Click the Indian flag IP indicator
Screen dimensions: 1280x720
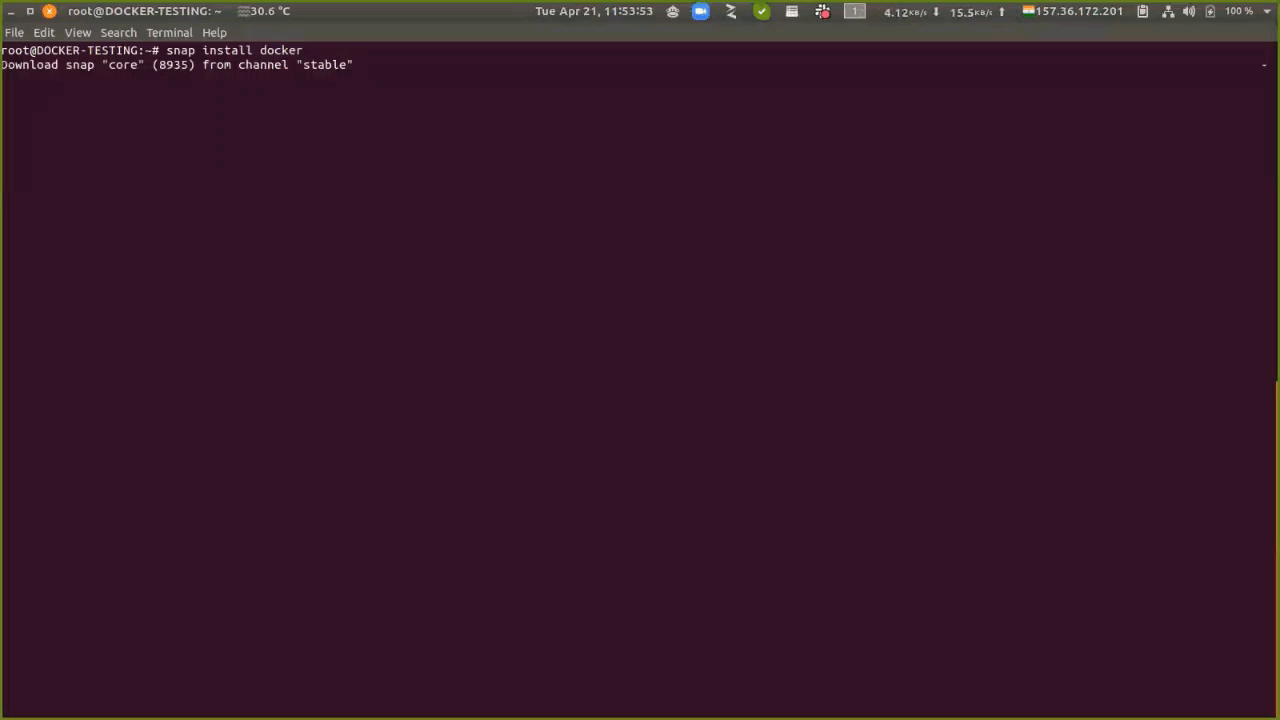[x=1072, y=11]
